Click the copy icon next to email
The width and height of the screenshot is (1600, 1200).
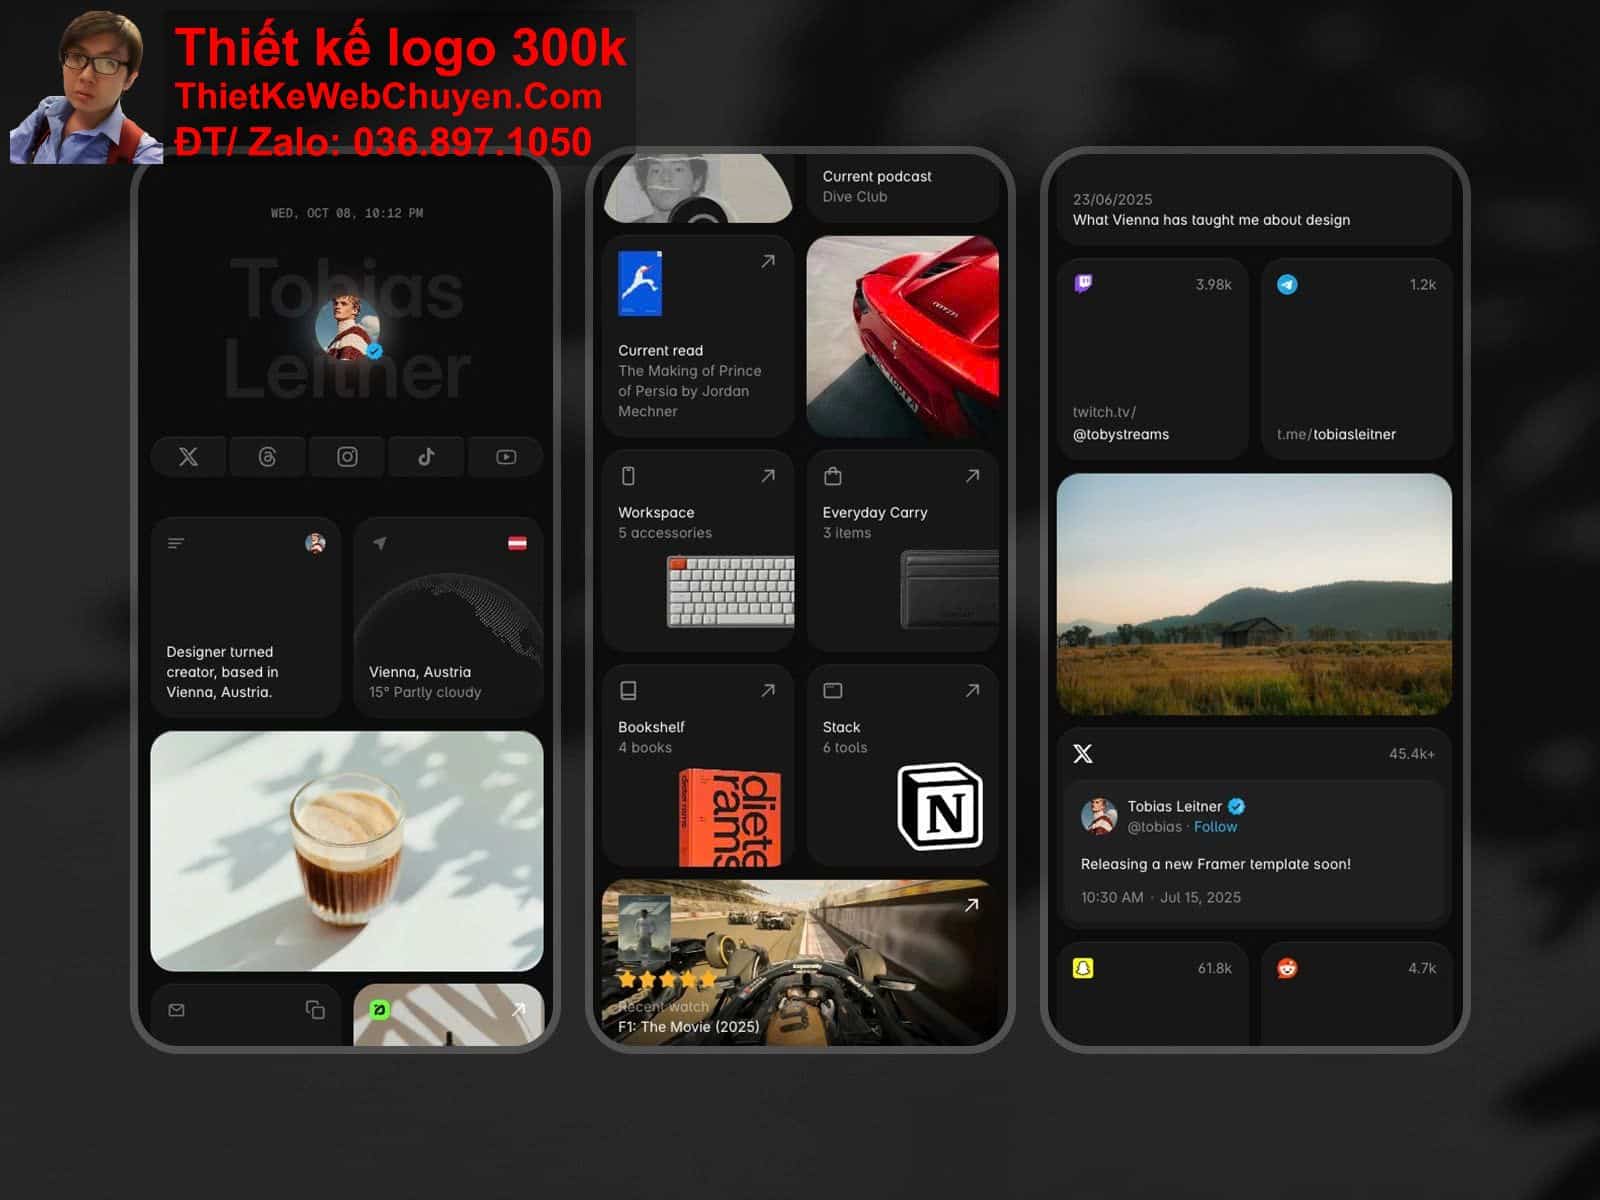[x=315, y=1010]
